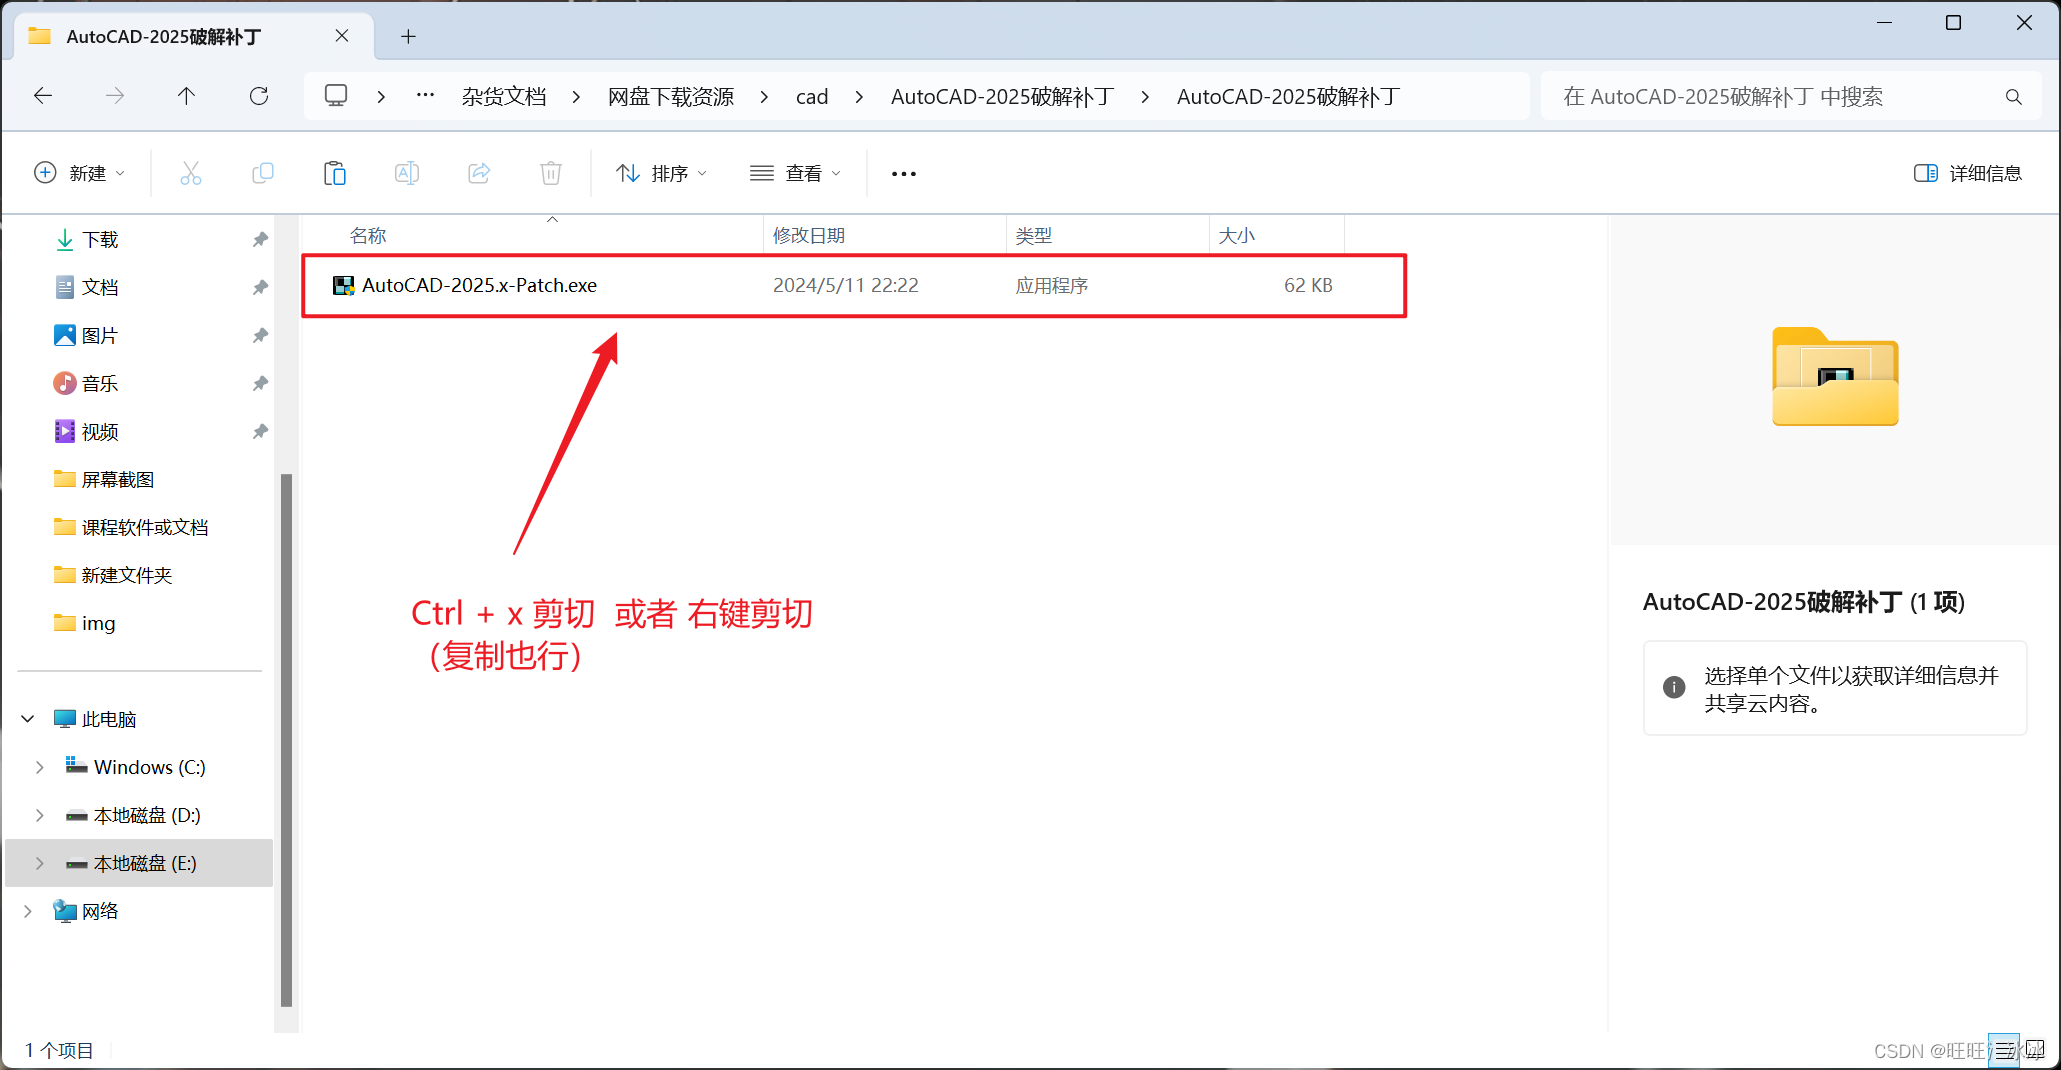Click the forward navigation arrow
2061x1070 pixels.
pos(115,96)
